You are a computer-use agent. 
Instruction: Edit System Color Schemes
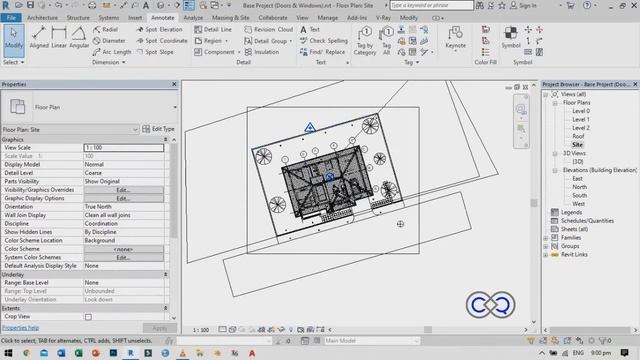coord(124,258)
